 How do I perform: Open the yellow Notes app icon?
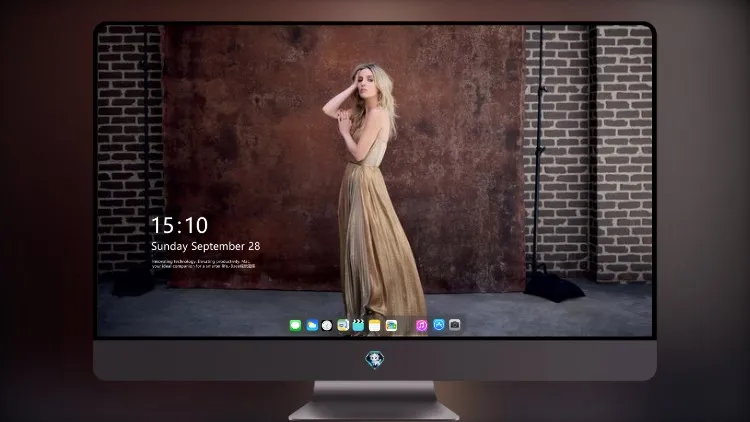(x=375, y=325)
